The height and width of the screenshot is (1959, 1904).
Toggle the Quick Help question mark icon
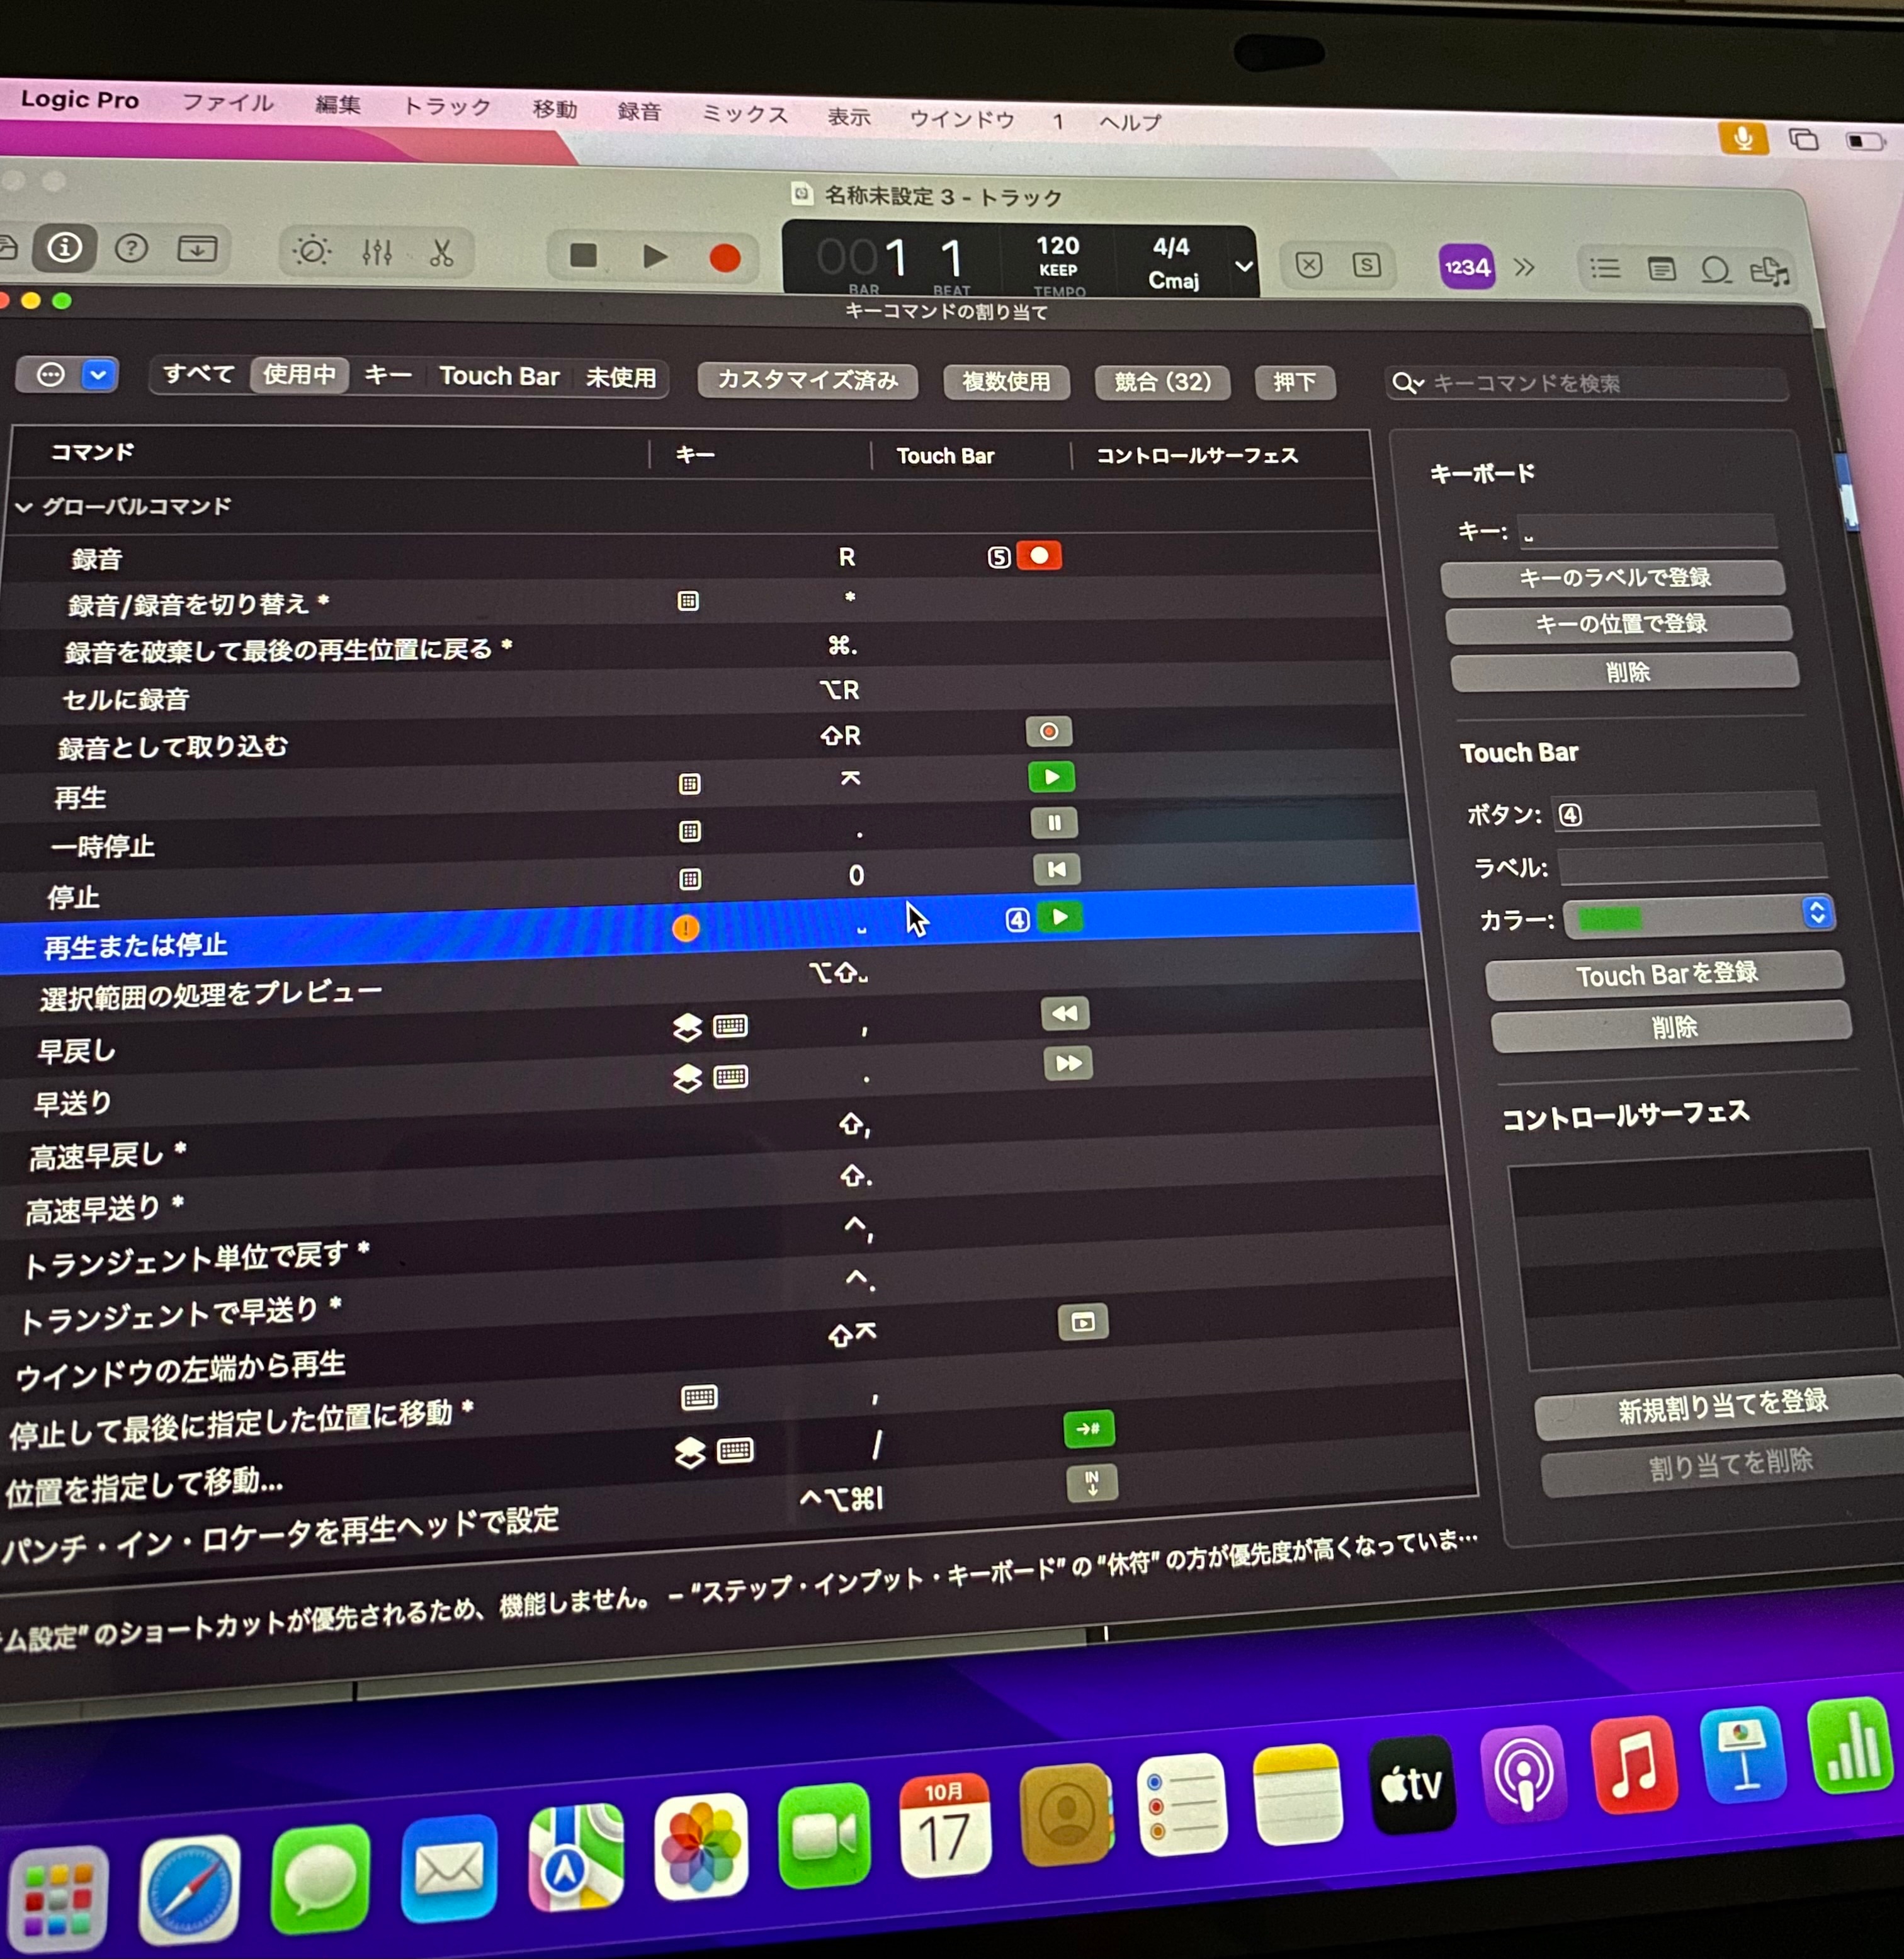click(131, 248)
